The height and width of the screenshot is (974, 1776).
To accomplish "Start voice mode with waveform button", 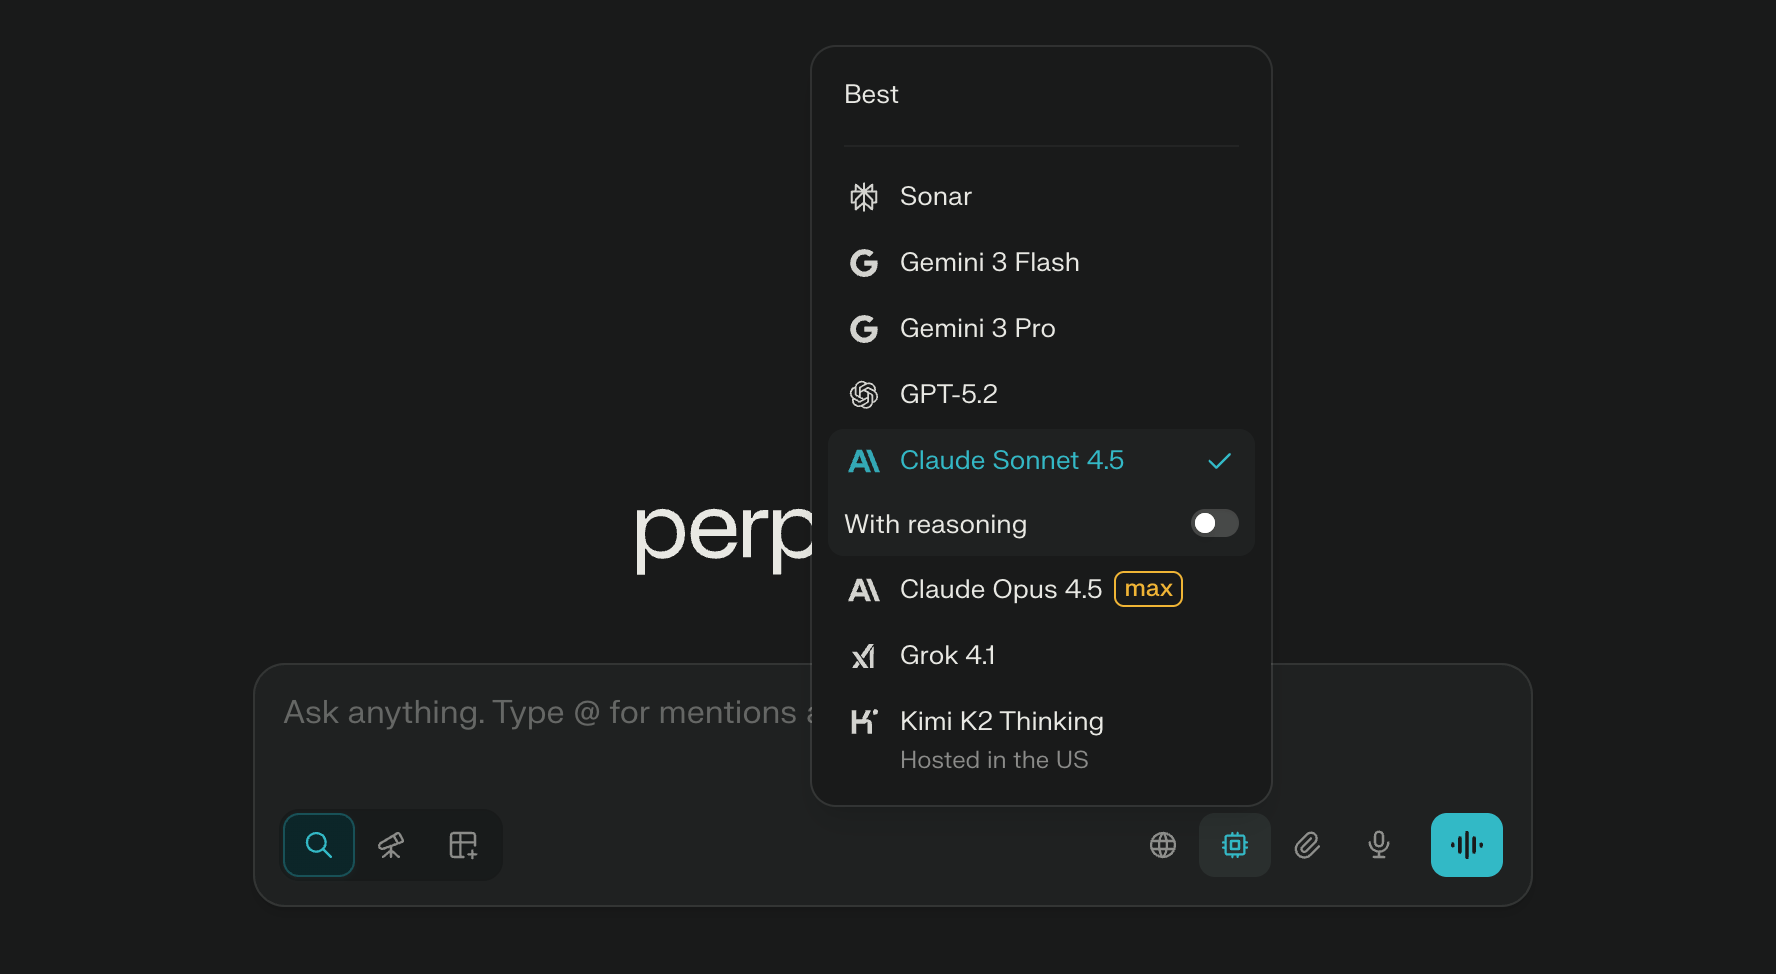I will (1466, 845).
